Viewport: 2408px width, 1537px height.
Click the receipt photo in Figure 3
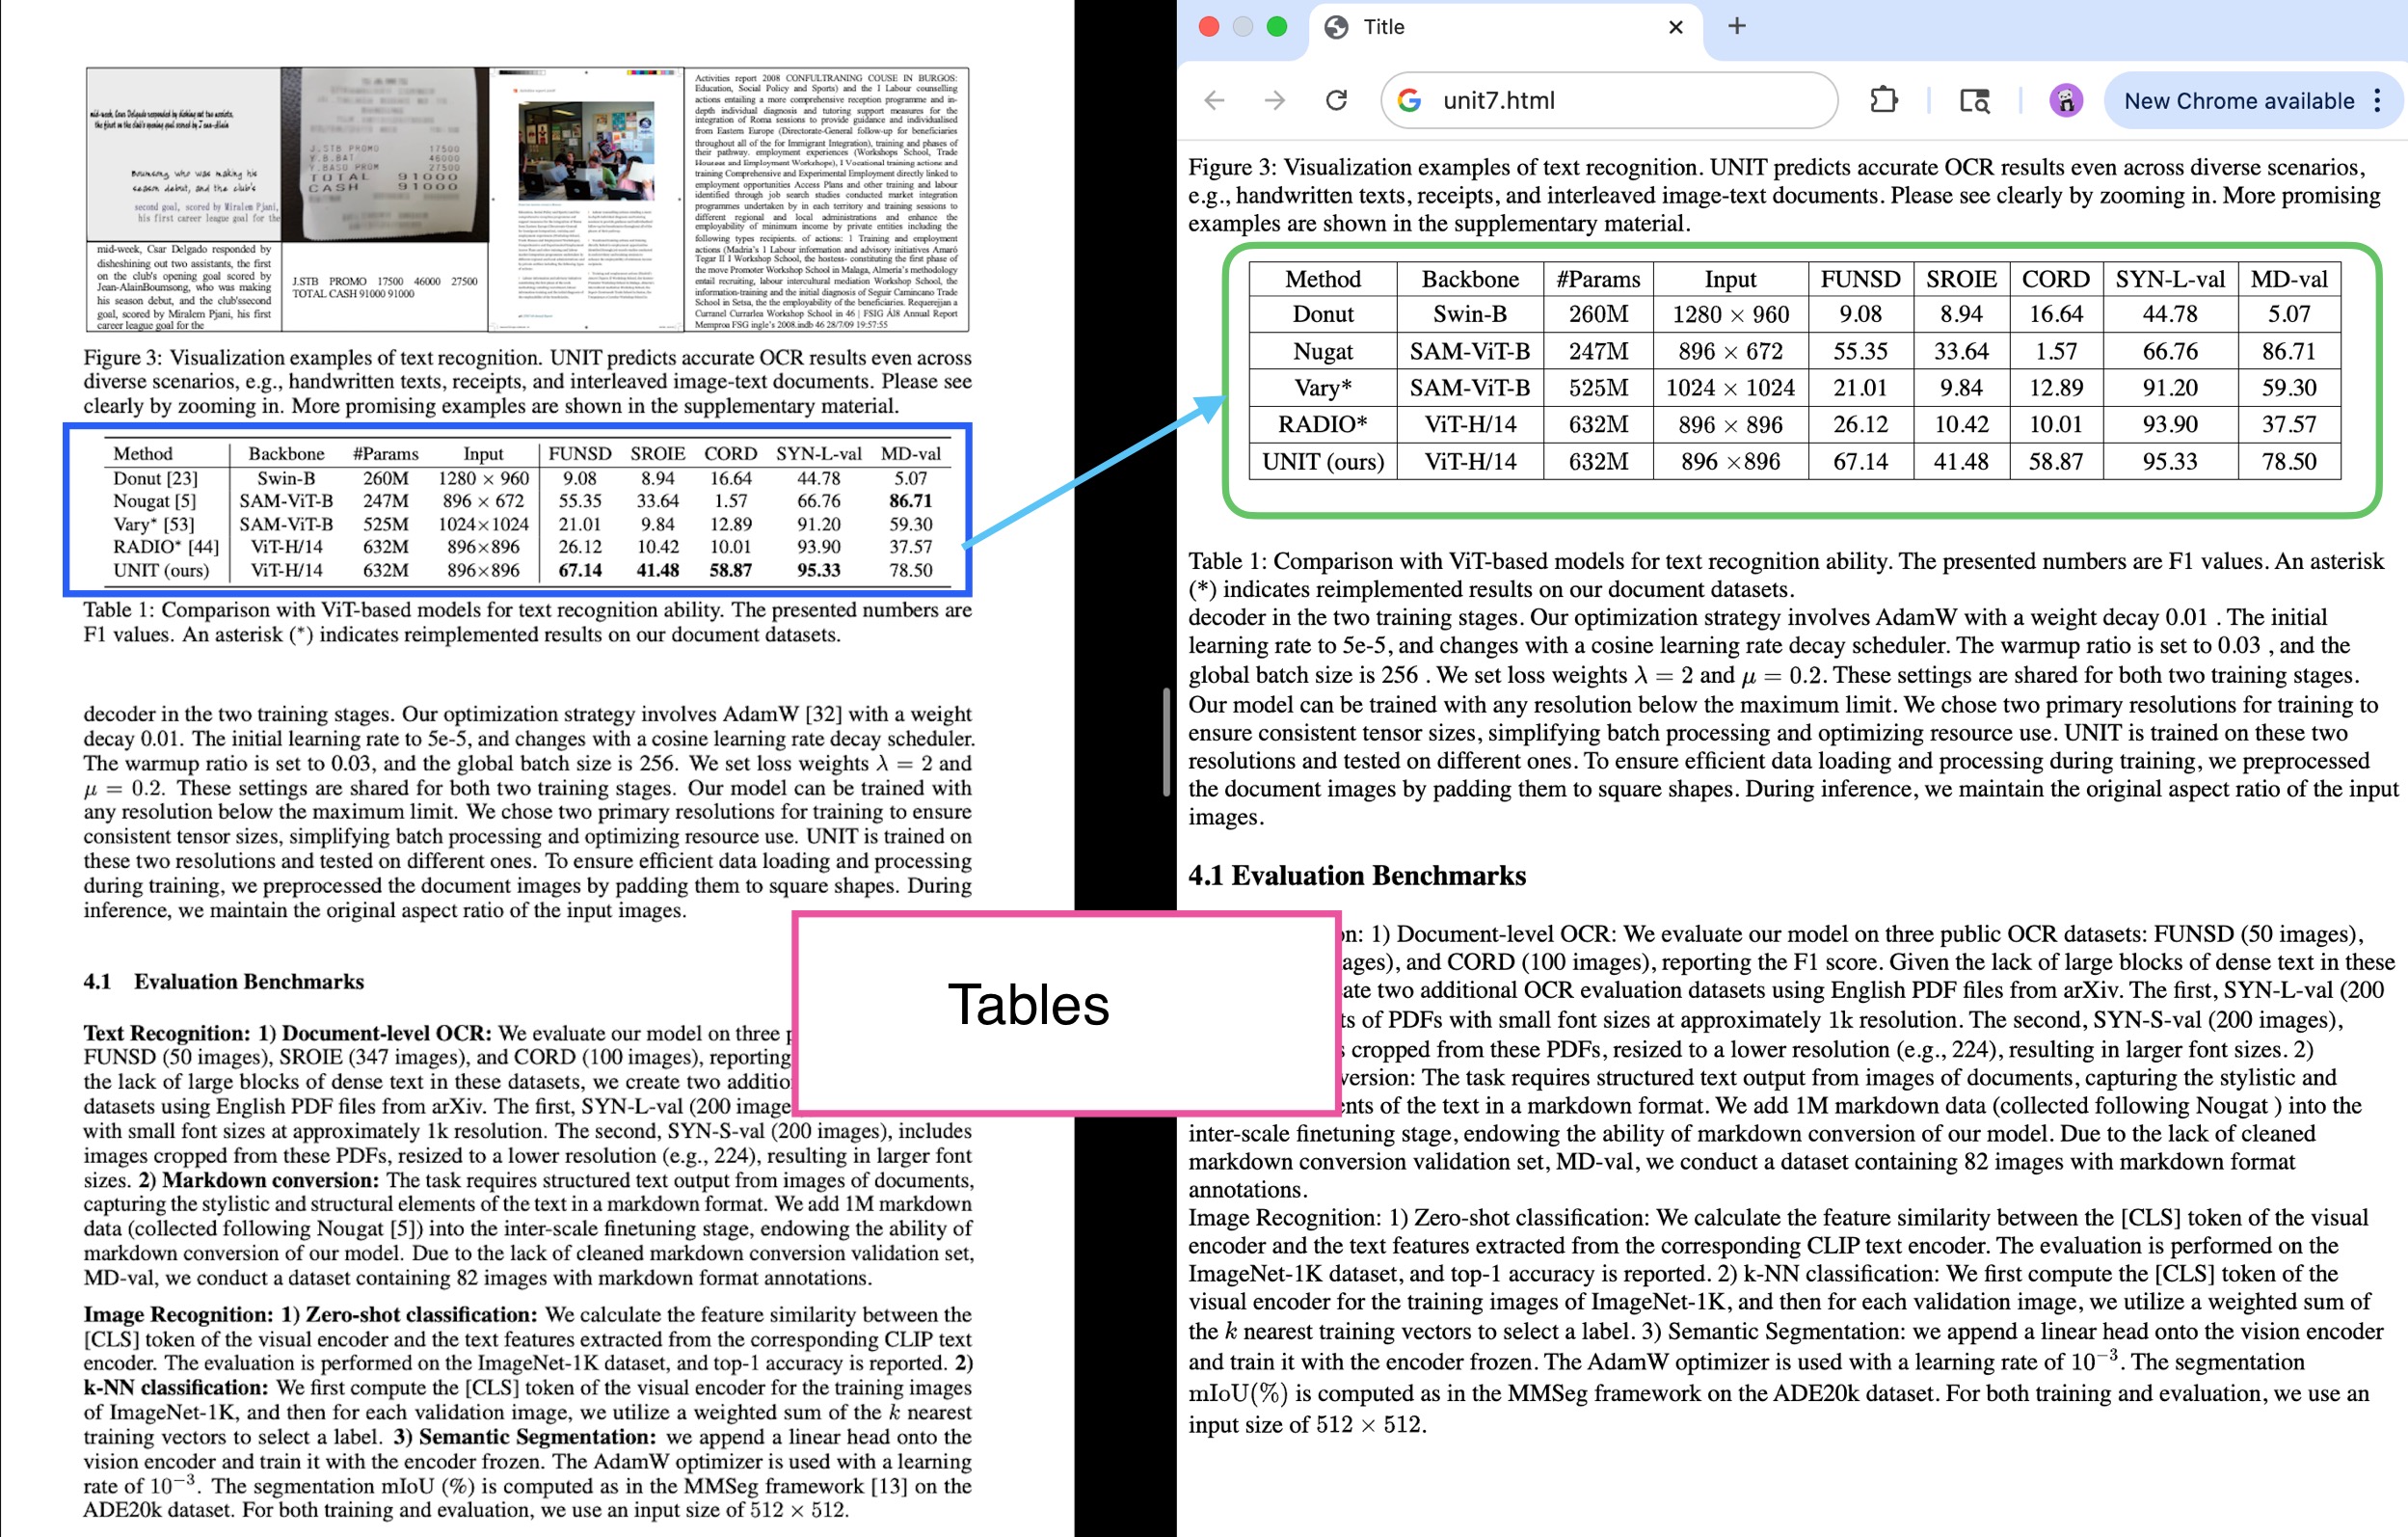[385, 155]
